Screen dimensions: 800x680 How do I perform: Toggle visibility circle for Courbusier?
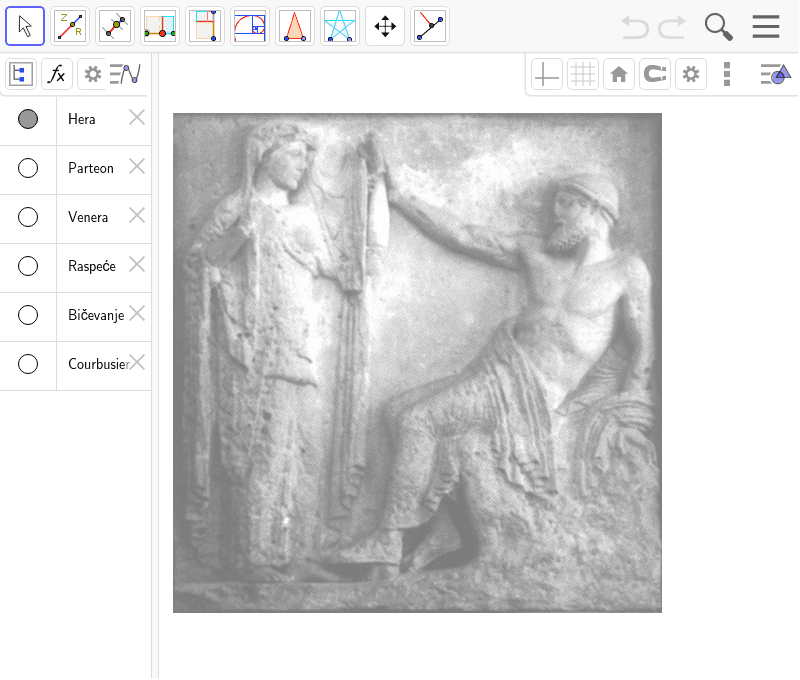(28, 364)
